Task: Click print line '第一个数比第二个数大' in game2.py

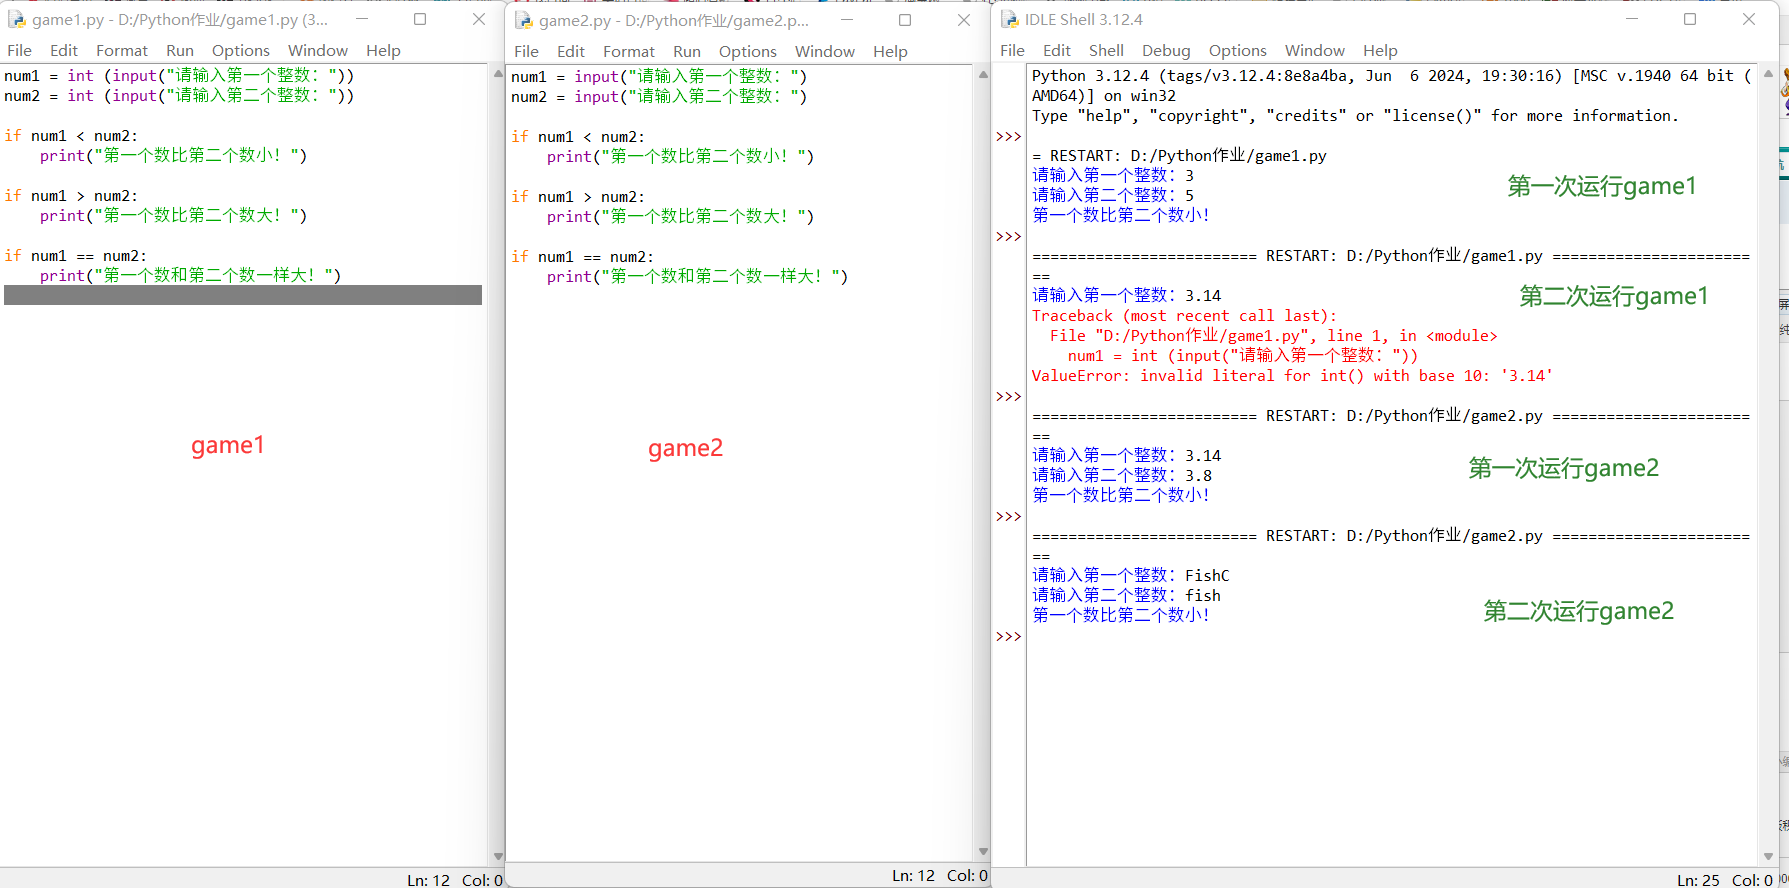Action: [x=680, y=217]
